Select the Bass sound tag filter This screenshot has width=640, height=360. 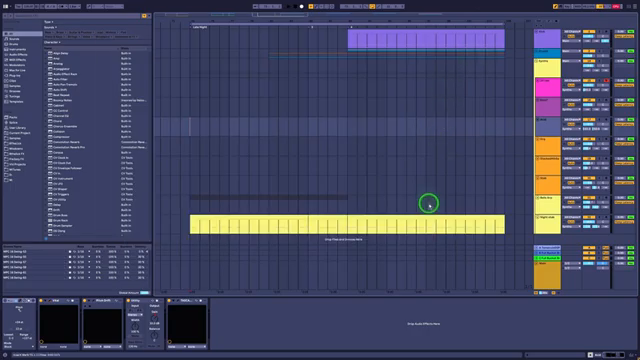pos(49,32)
